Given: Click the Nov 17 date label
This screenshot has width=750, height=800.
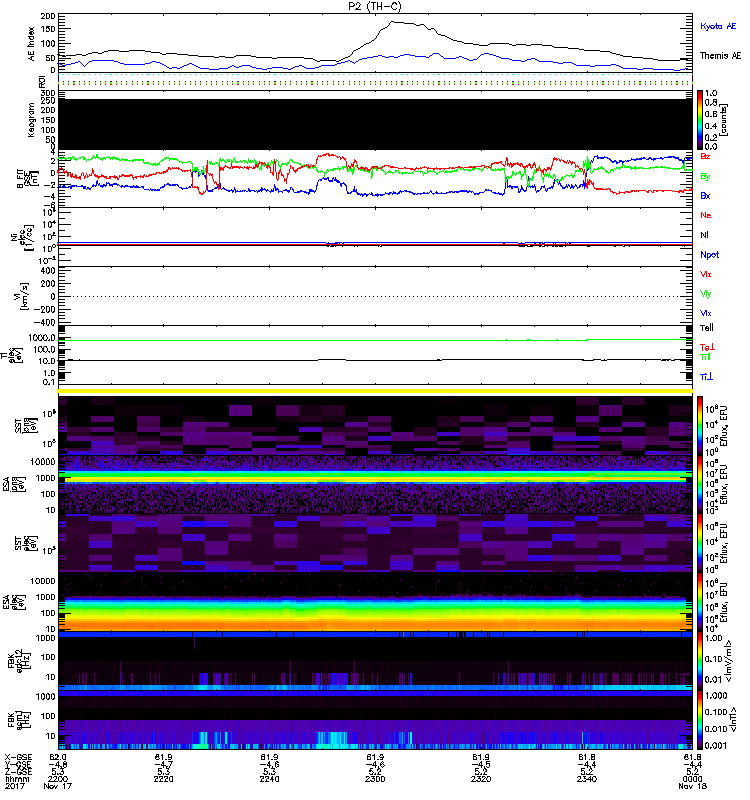Looking at the screenshot, I should click(x=58, y=786).
